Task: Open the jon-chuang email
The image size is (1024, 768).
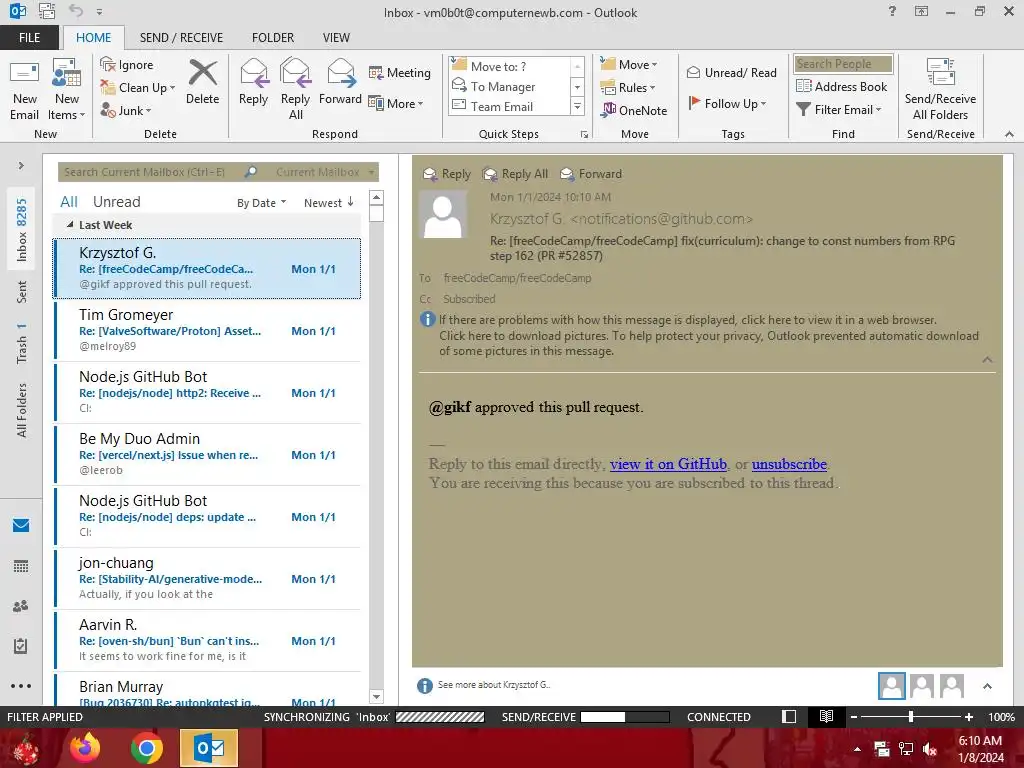Action: pyautogui.click(x=208, y=579)
